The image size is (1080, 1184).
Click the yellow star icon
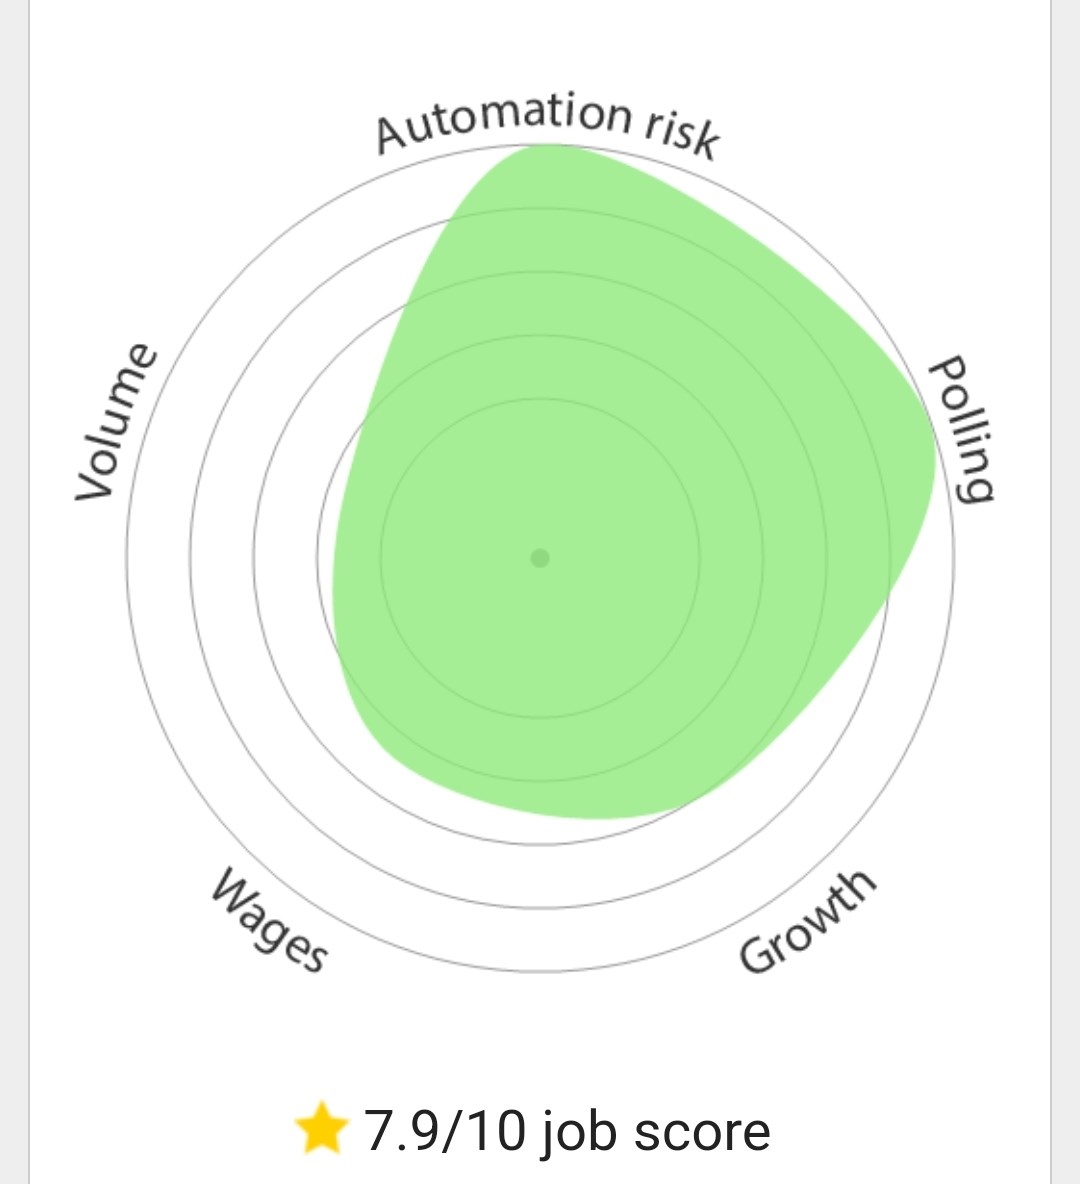coord(322,1128)
